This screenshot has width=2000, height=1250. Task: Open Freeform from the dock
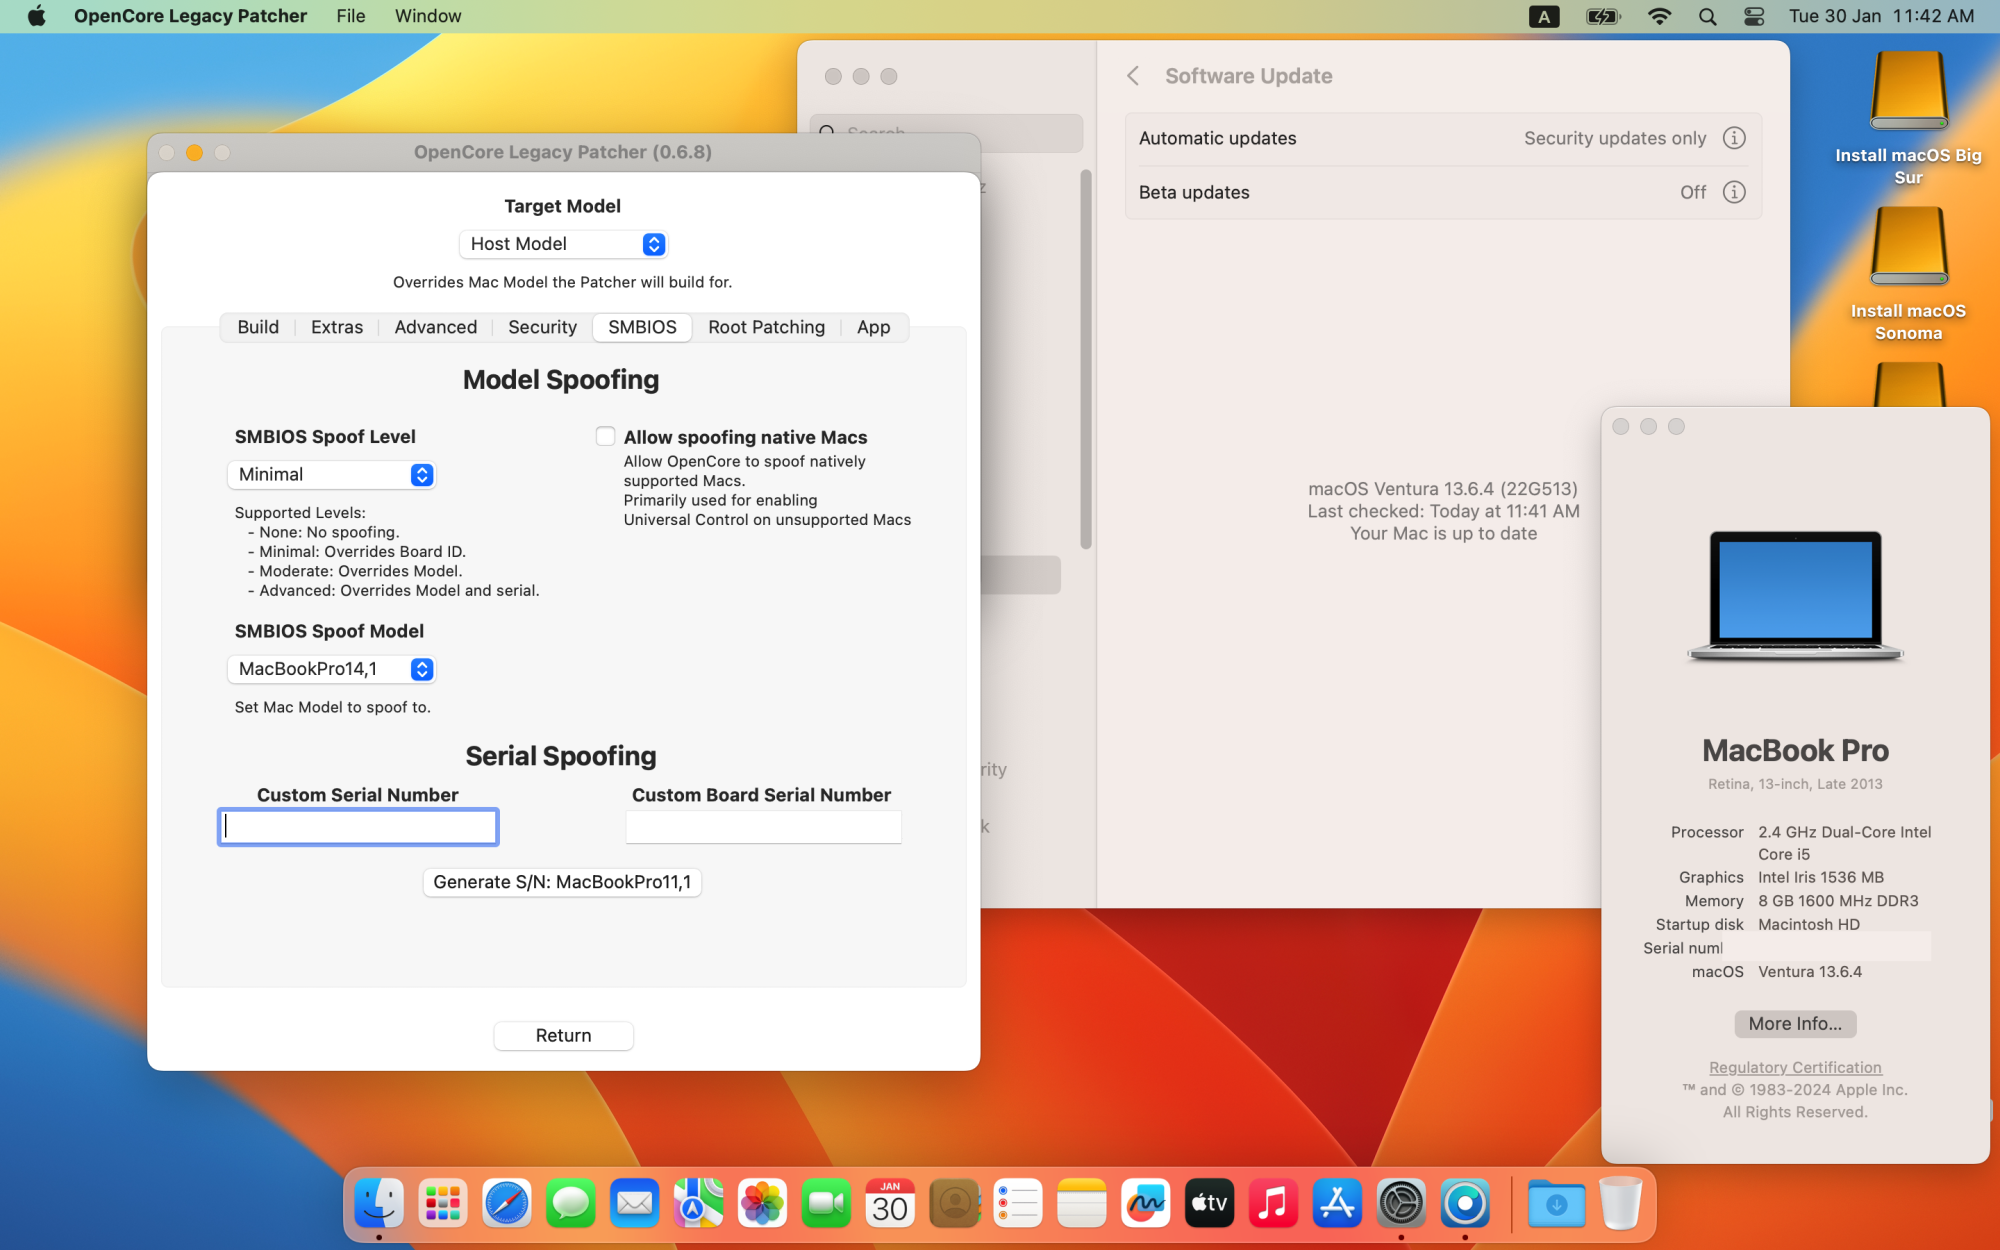tap(1145, 1204)
